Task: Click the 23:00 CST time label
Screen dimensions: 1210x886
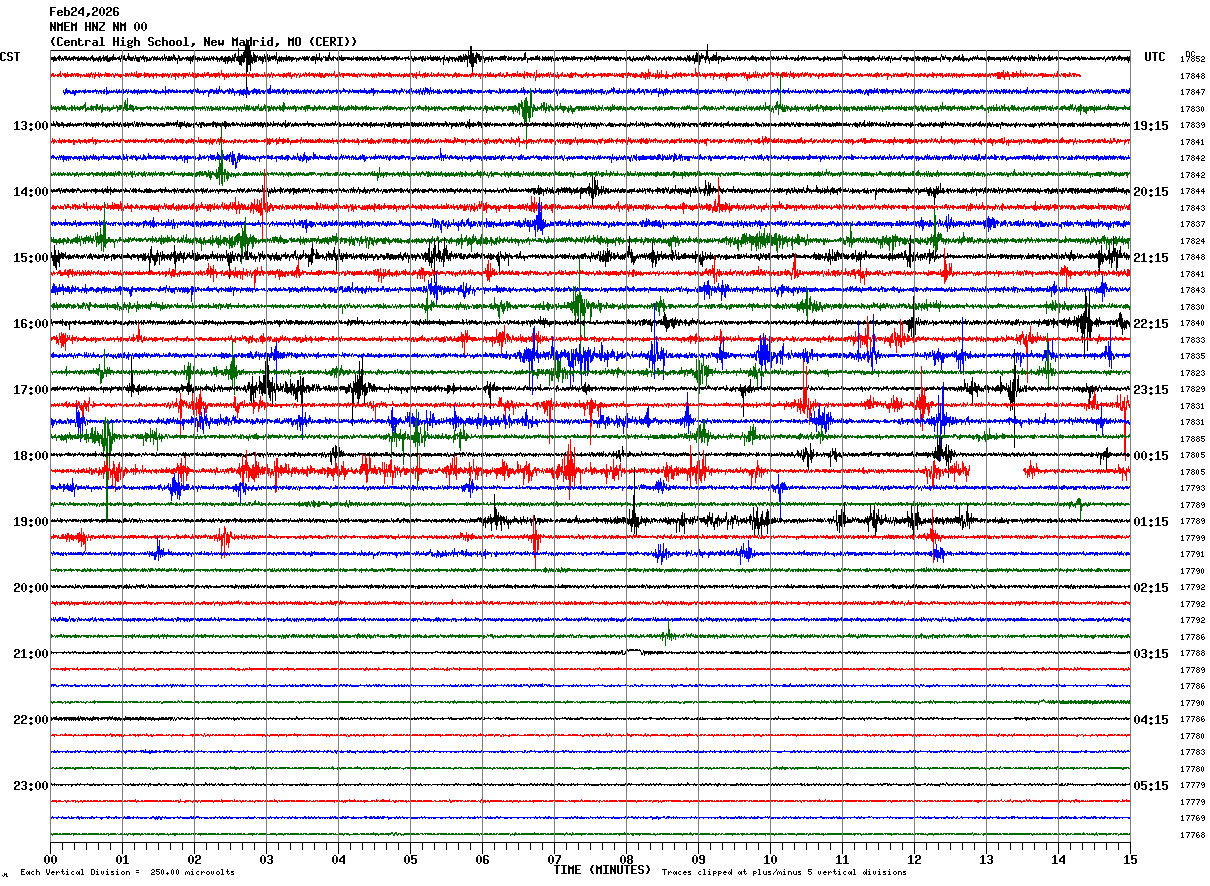Action: click(31, 786)
